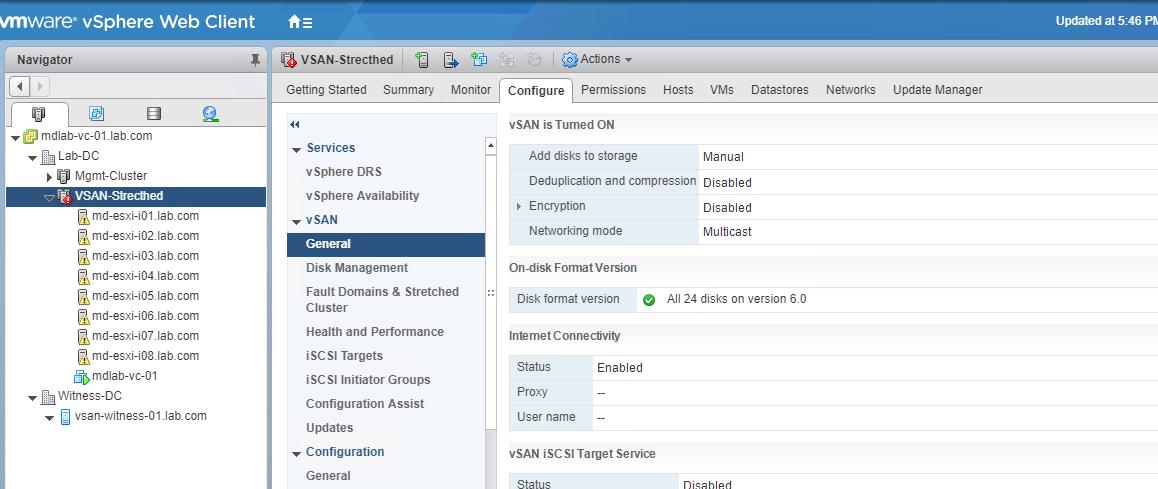Select the Configure tab
The height and width of the screenshot is (489, 1158).
click(x=536, y=90)
